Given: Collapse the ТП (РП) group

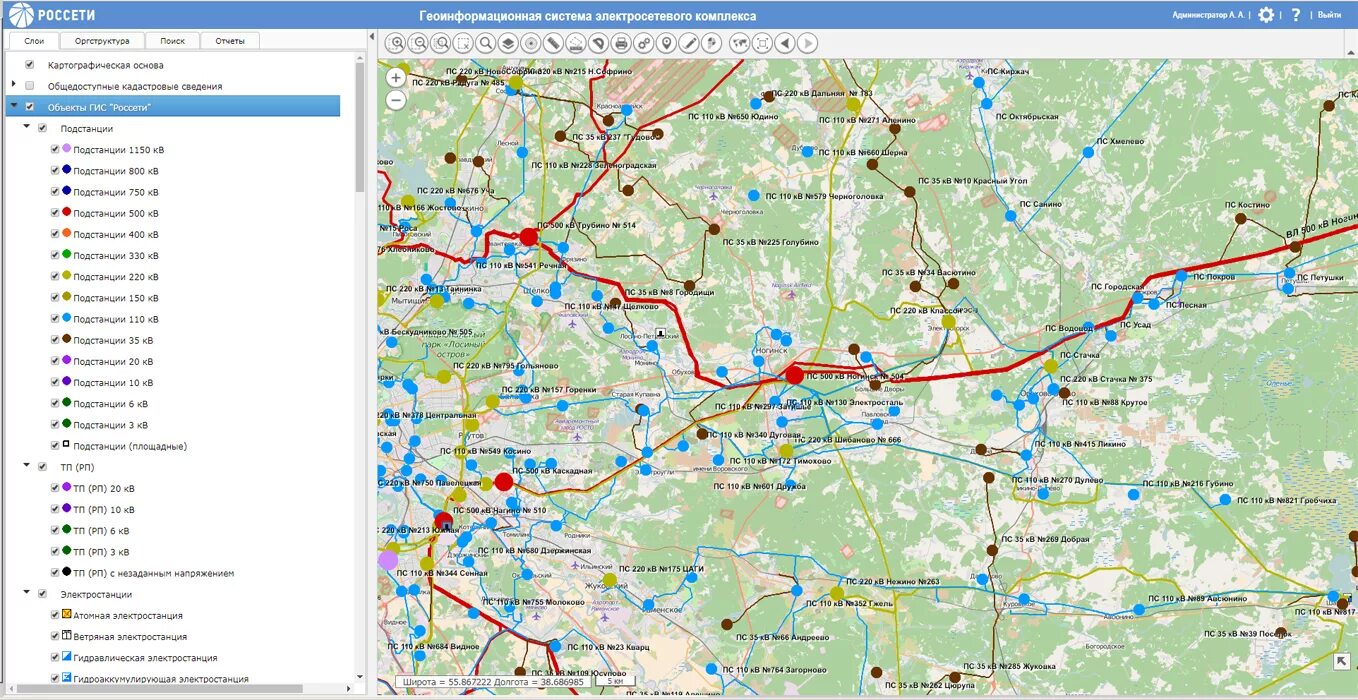Looking at the screenshot, I should [26, 467].
